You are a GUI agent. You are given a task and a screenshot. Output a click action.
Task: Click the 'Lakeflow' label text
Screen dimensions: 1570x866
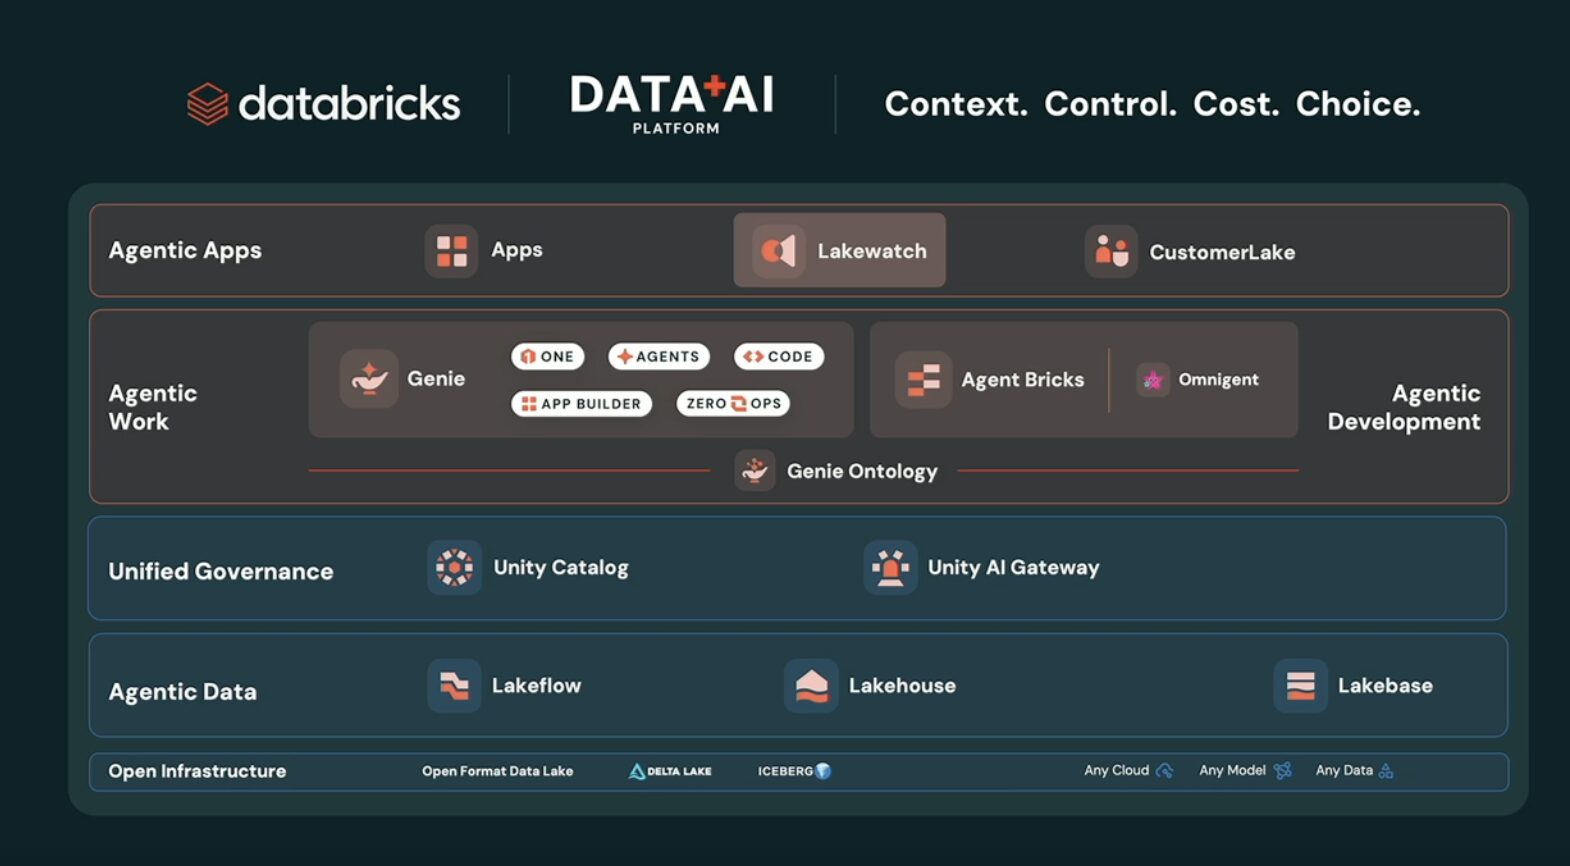point(536,685)
